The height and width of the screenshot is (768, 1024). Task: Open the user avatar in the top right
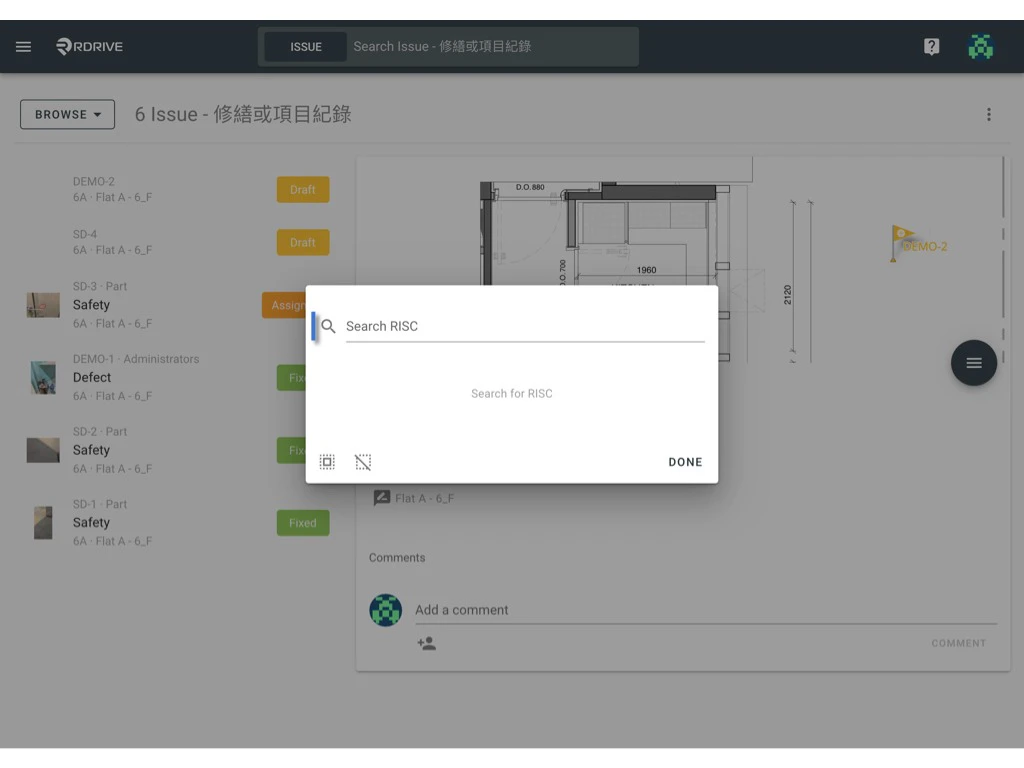click(x=980, y=46)
